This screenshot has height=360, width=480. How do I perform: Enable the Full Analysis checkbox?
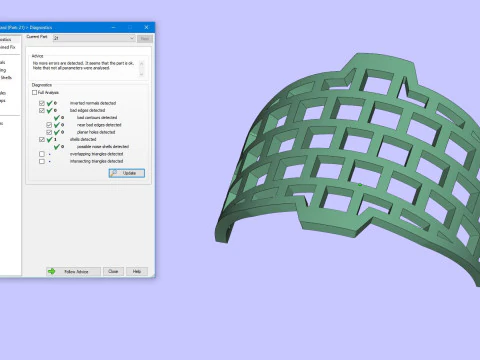coord(35,92)
